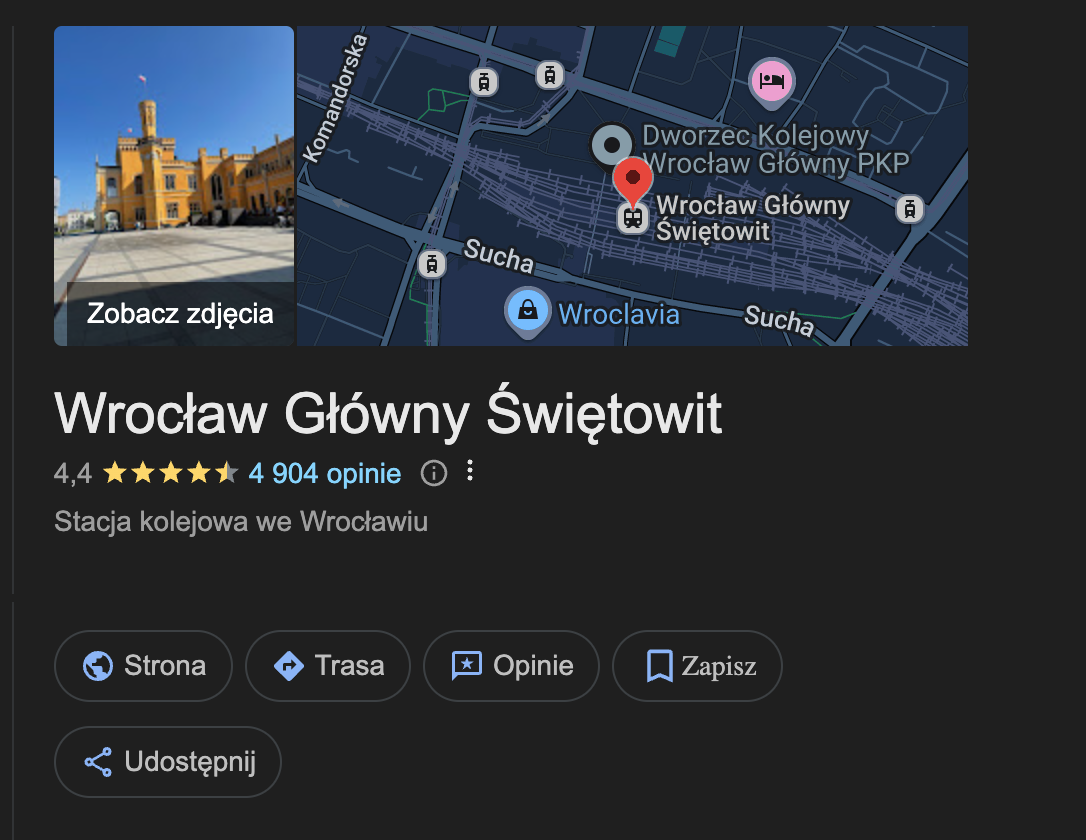1086x840 pixels.
Task: Click the Opinie button to write a review
Action: (511, 666)
